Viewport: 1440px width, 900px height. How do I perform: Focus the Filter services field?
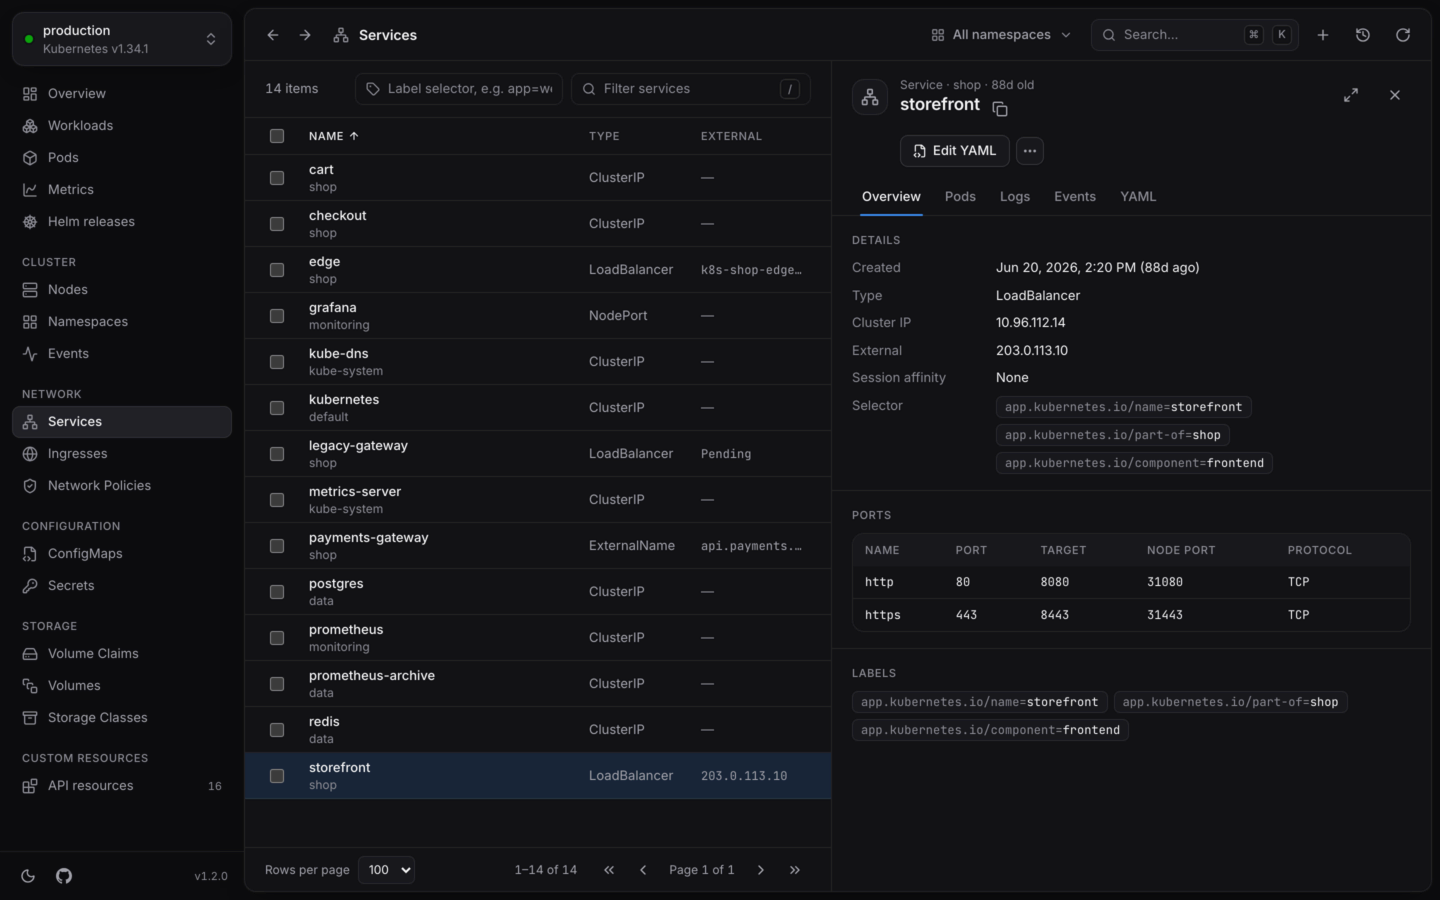tap(691, 89)
